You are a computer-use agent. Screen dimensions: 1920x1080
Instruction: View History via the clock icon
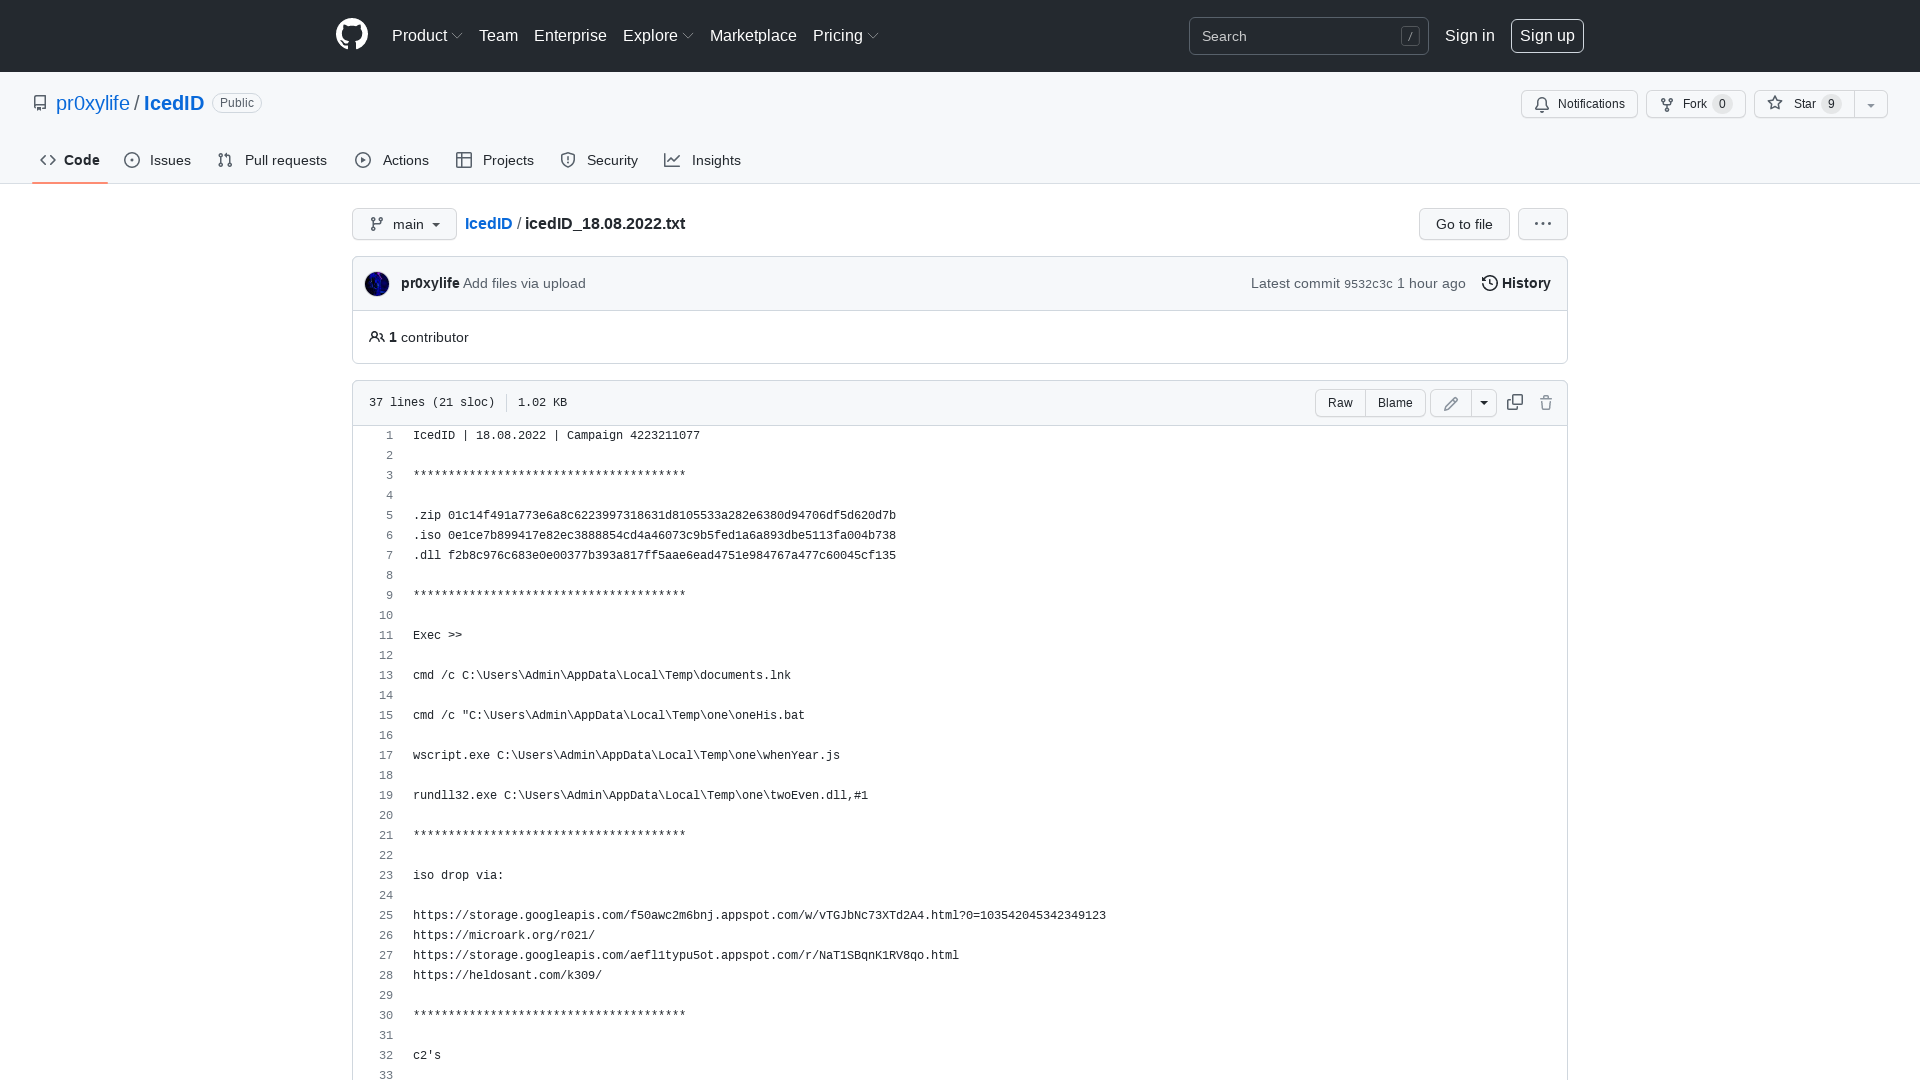point(1489,283)
